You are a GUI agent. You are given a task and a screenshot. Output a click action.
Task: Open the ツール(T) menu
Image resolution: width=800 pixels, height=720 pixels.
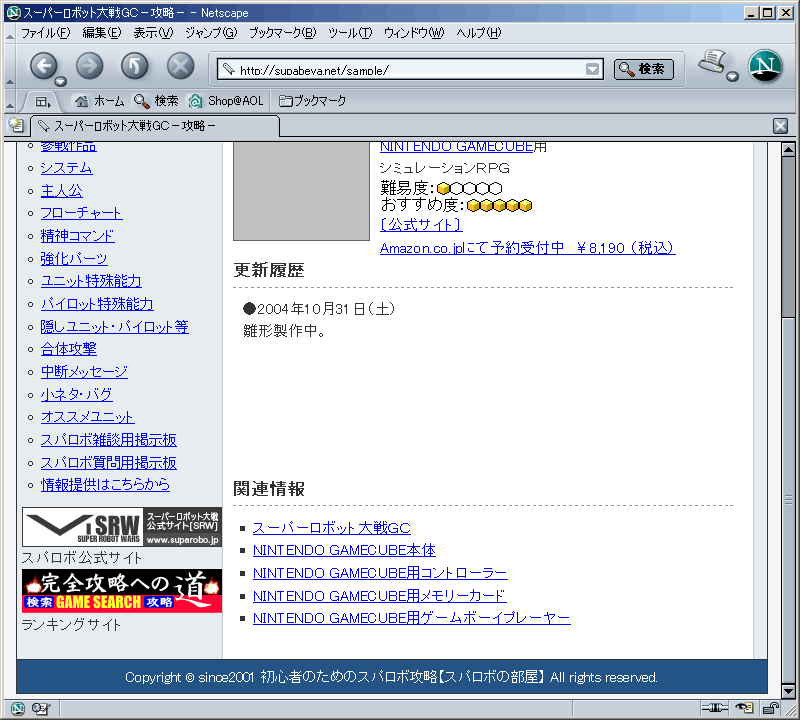tap(350, 33)
